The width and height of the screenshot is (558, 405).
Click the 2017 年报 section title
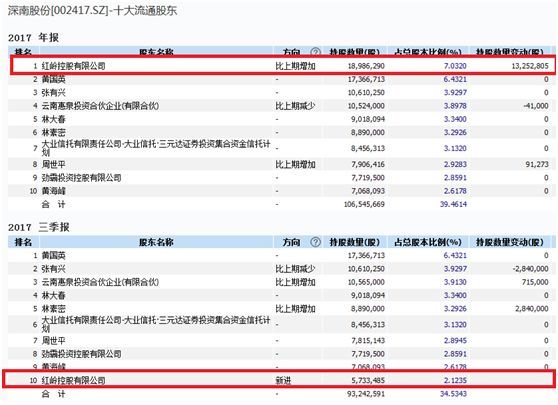point(33,37)
